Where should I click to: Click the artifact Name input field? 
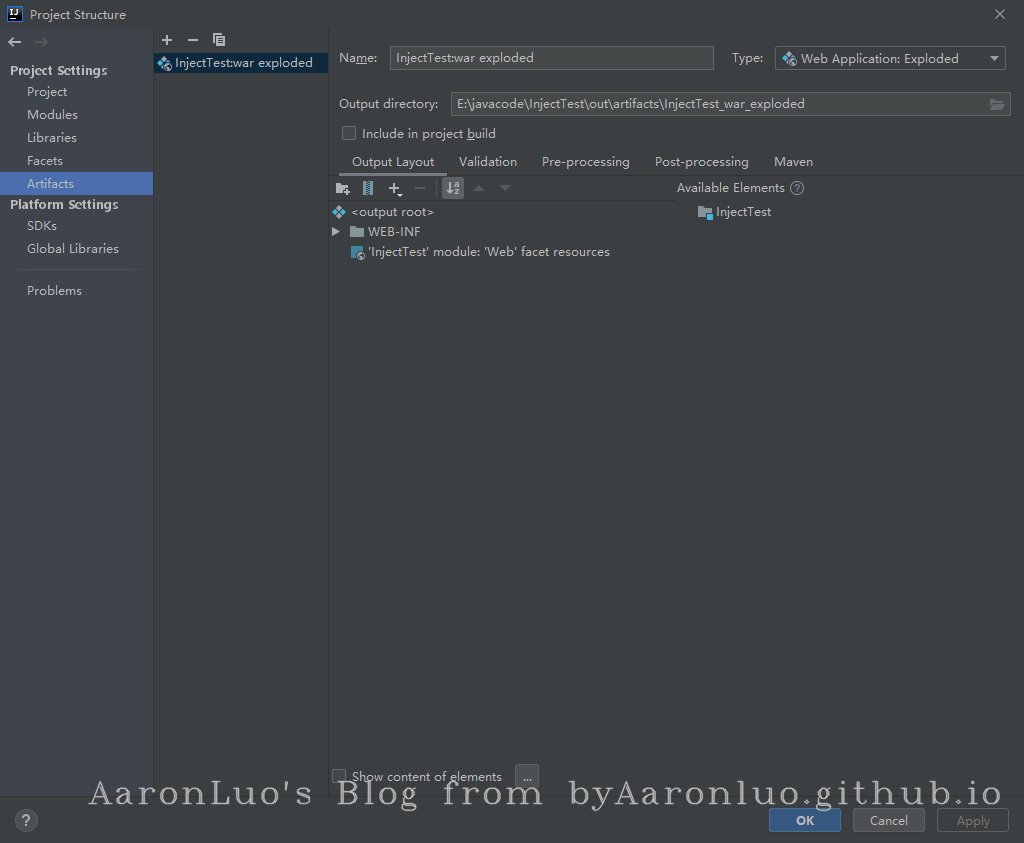click(x=551, y=58)
